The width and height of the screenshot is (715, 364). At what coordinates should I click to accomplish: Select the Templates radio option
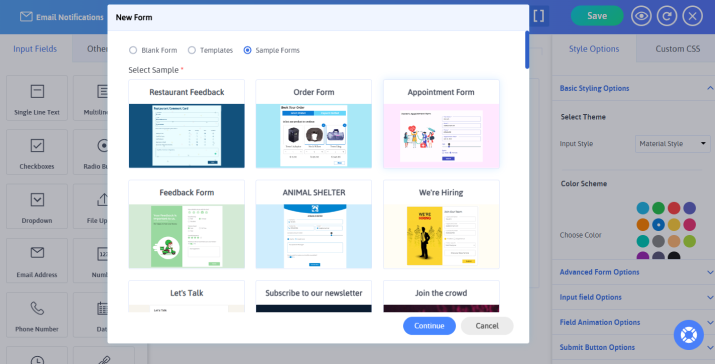pos(192,50)
